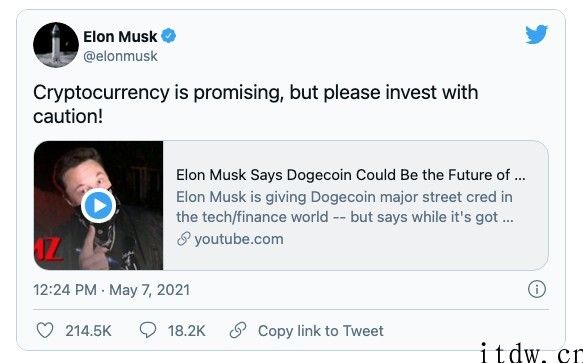Like the tweet with heart icon
Image resolution: width=583 pixels, height=363 pixels.
(x=45, y=330)
